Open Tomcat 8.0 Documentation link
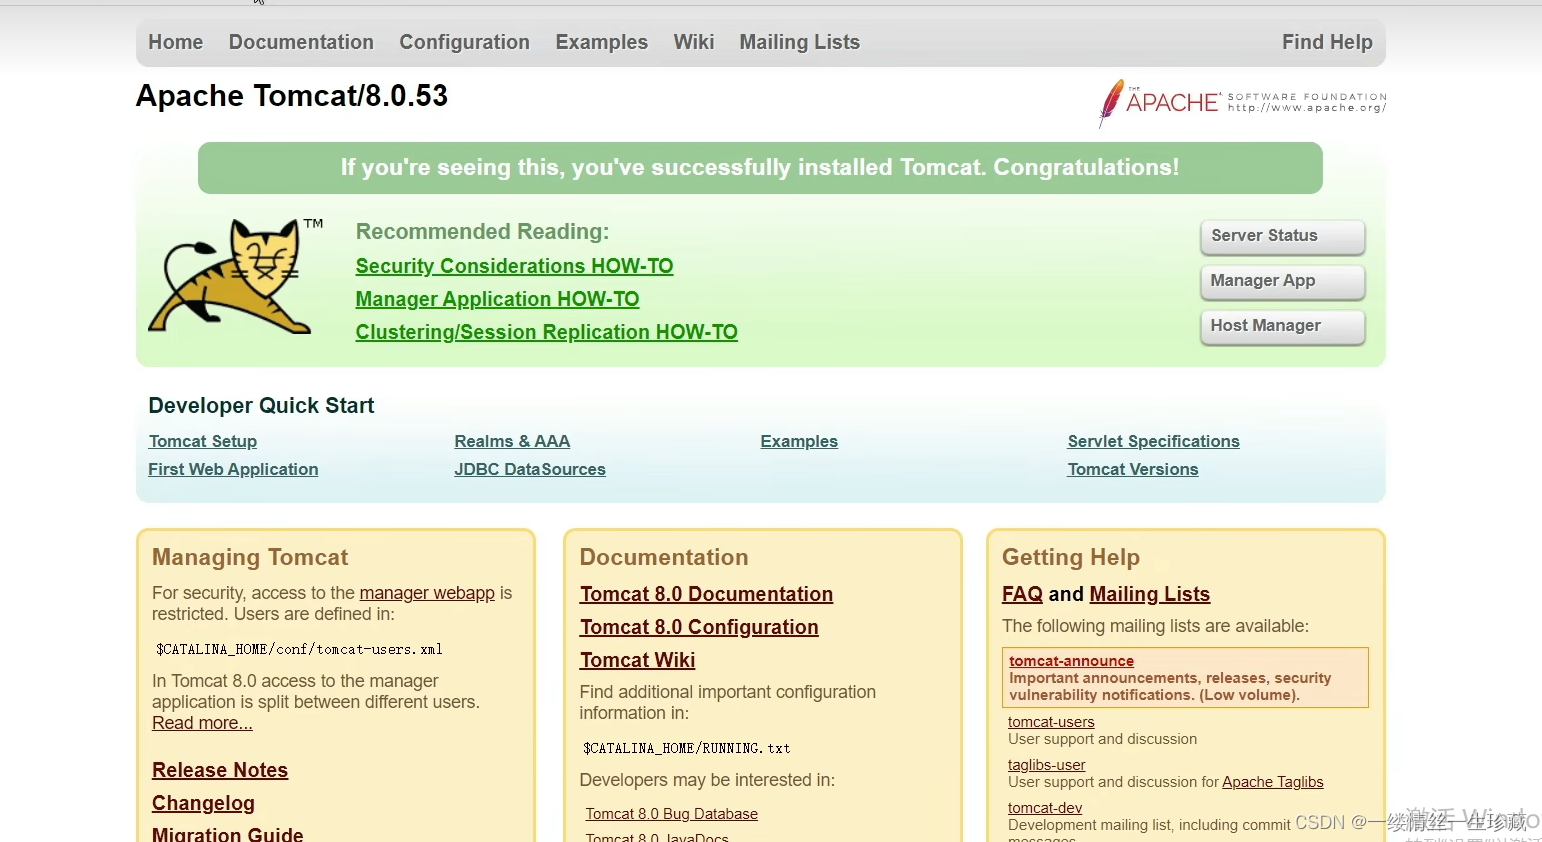The image size is (1542, 842). [706, 594]
